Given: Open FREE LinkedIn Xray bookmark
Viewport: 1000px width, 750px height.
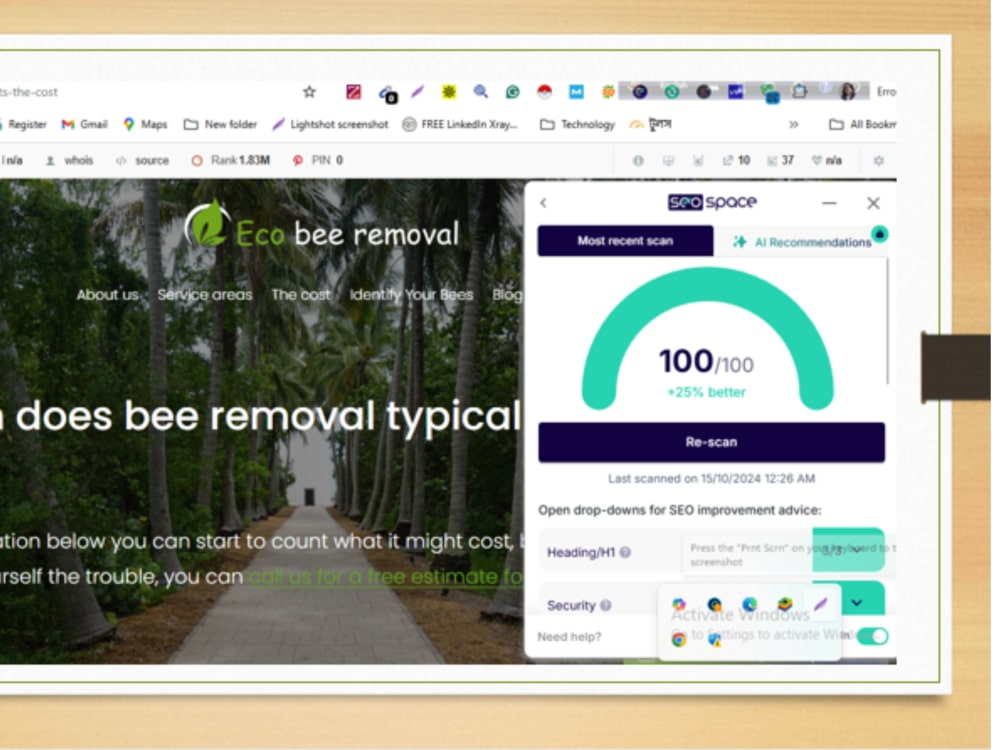Looking at the screenshot, I should point(460,124).
